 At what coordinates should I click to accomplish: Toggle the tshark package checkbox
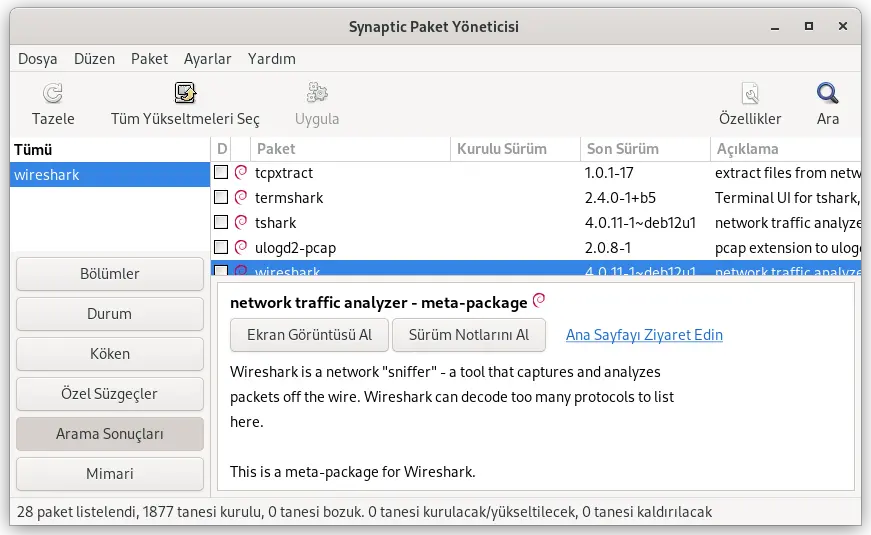[221, 222]
